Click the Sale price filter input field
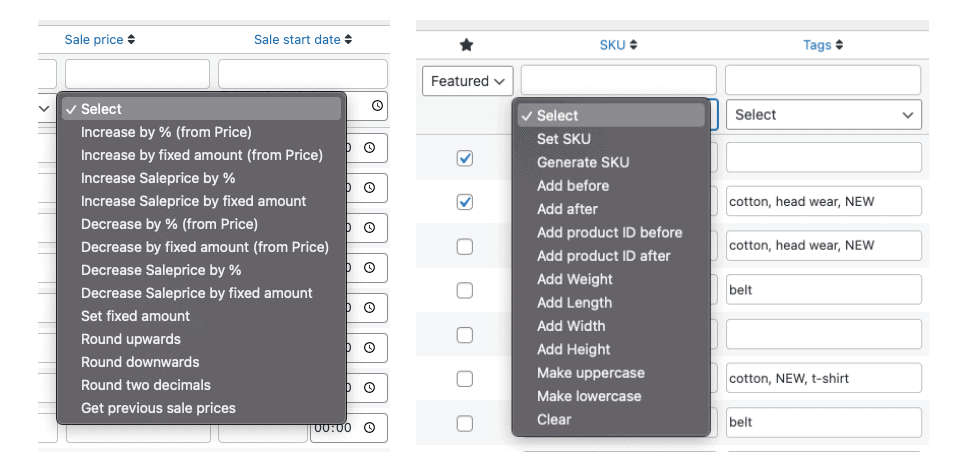Image resolution: width=961 pixels, height=472 pixels. (137, 74)
